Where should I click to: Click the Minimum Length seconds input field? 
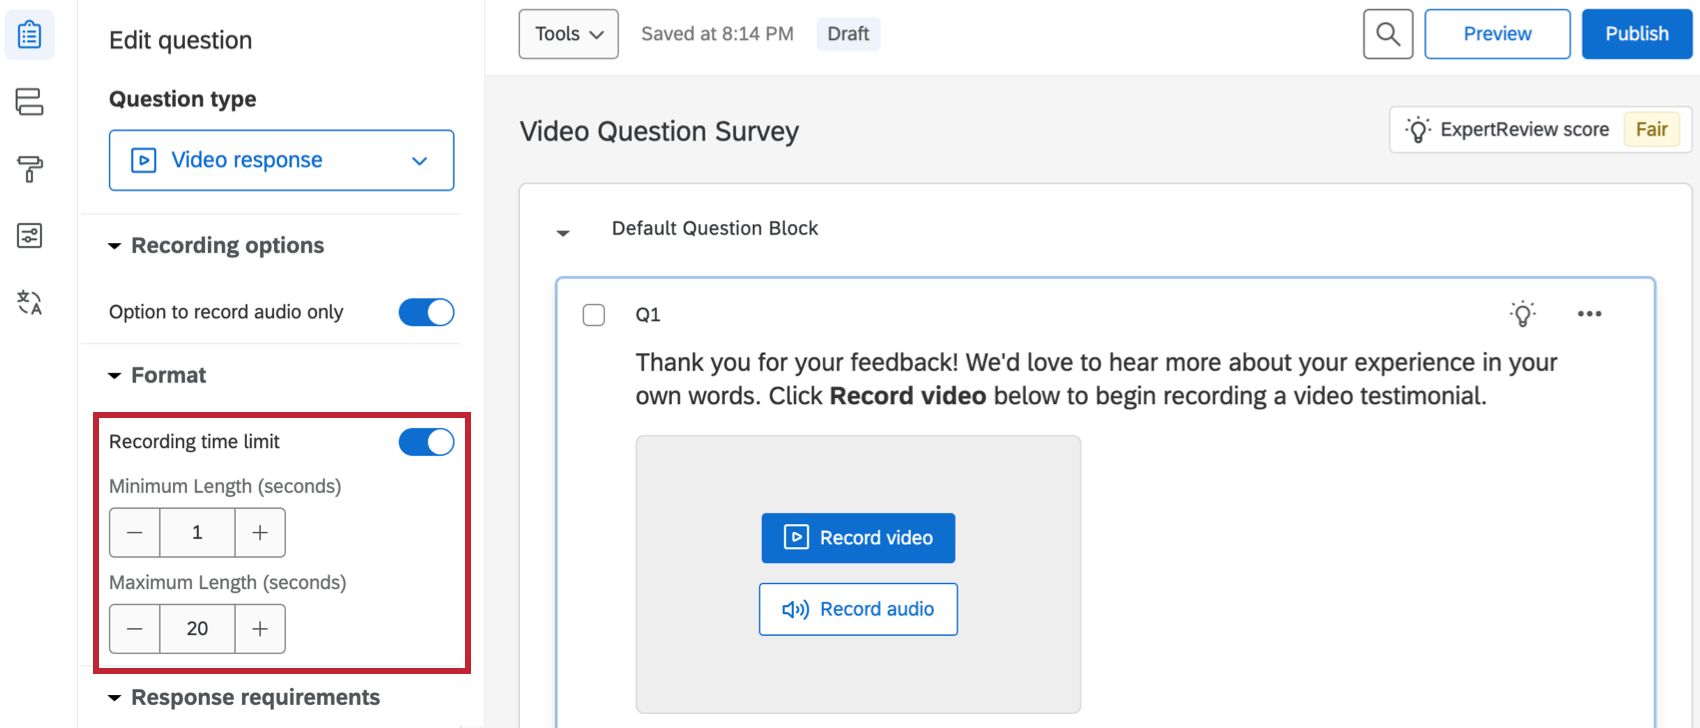pyautogui.click(x=197, y=533)
